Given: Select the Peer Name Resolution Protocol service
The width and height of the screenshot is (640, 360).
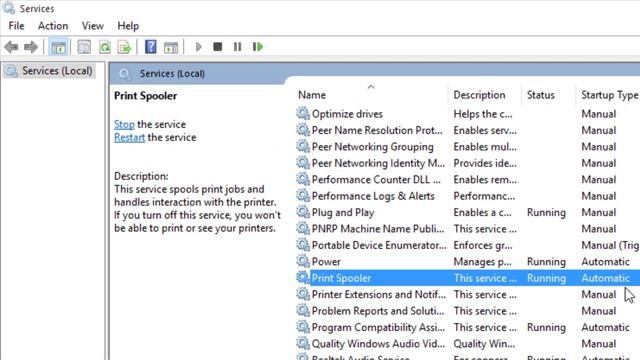Looking at the screenshot, I should coord(377,130).
